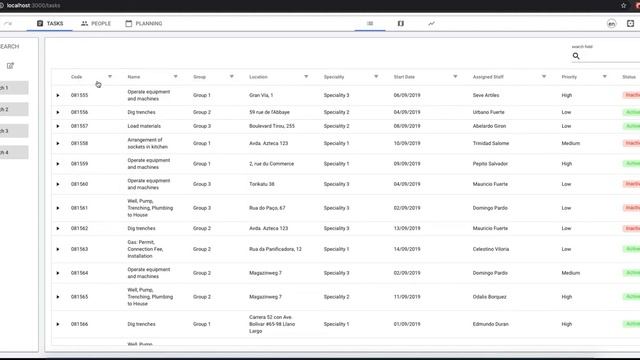
Task: Click date 14/09/2019 cell
Action: pyautogui.click(x=407, y=249)
